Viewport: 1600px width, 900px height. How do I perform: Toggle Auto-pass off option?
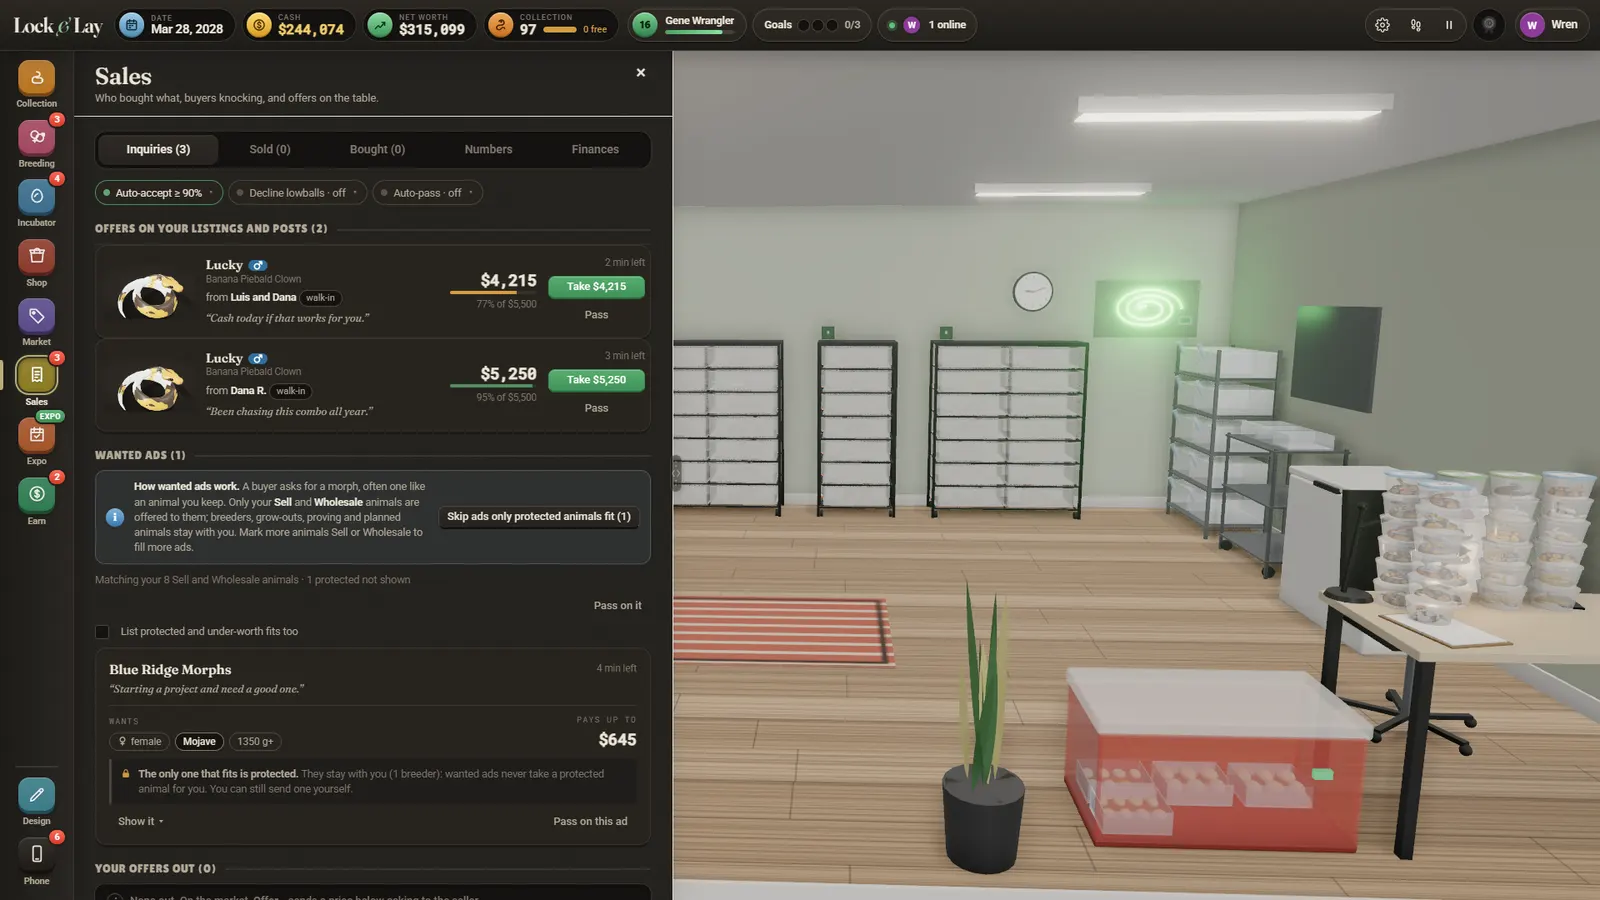pos(427,193)
